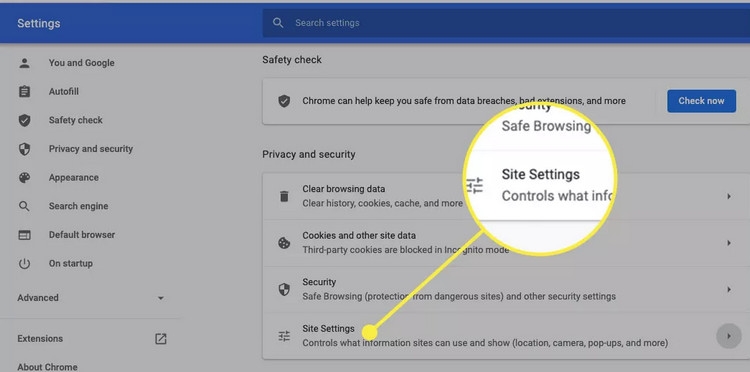Click the person icon beside You and Google

24,63
